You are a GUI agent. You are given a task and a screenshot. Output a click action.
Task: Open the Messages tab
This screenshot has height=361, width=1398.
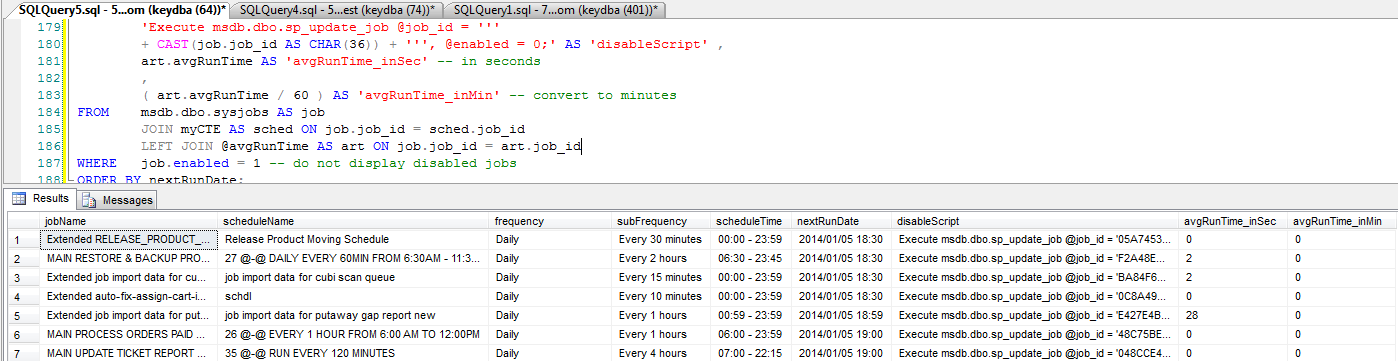click(118, 200)
